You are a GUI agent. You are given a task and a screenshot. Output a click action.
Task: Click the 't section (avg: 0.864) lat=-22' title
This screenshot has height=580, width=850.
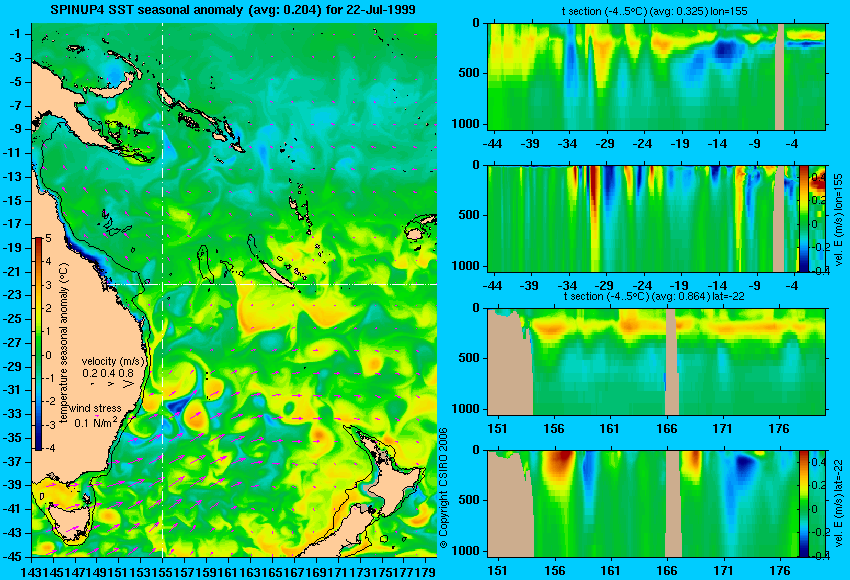pos(654,297)
